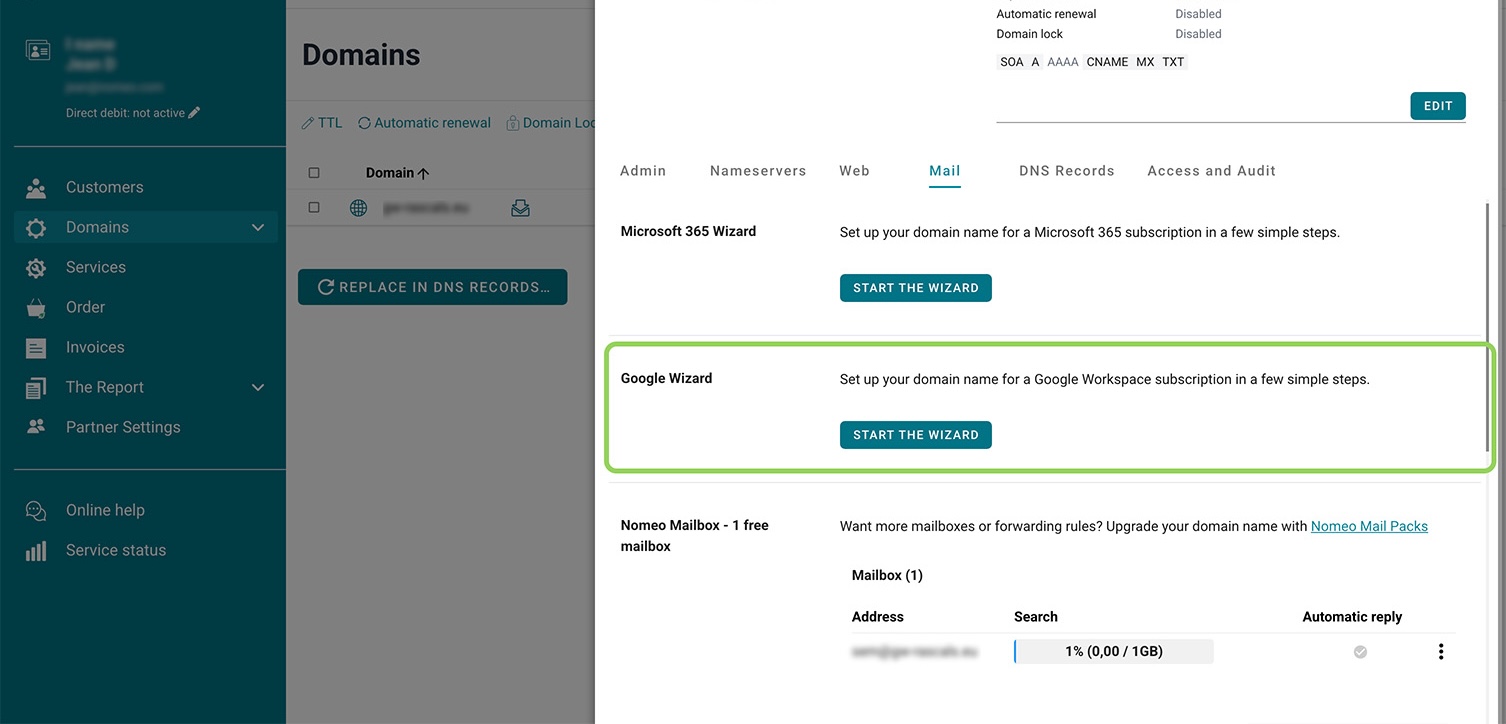Click the globe icon in the domain row
The width and height of the screenshot is (1506, 724).
pos(359,208)
